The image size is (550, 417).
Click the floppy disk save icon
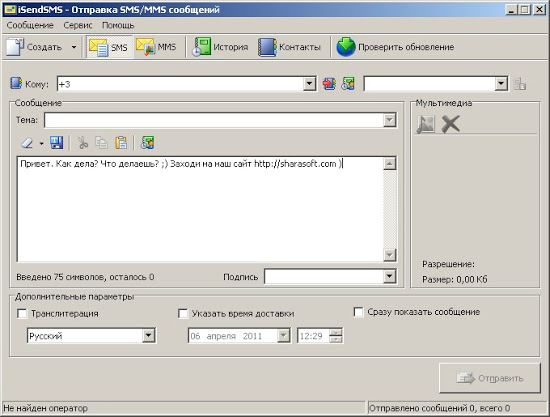[x=56, y=143]
